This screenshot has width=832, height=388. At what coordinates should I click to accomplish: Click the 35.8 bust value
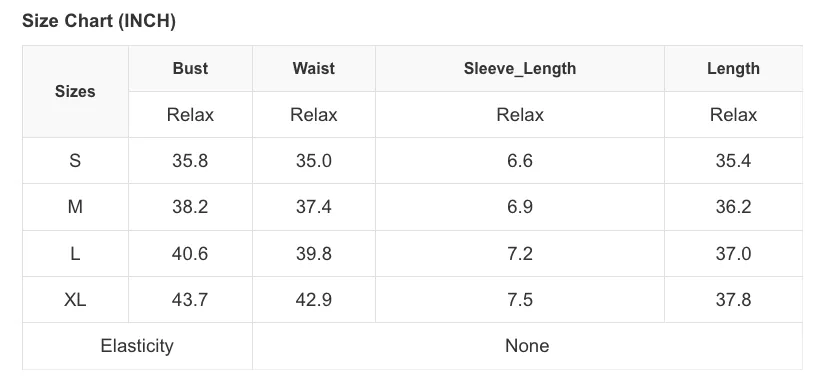click(190, 160)
